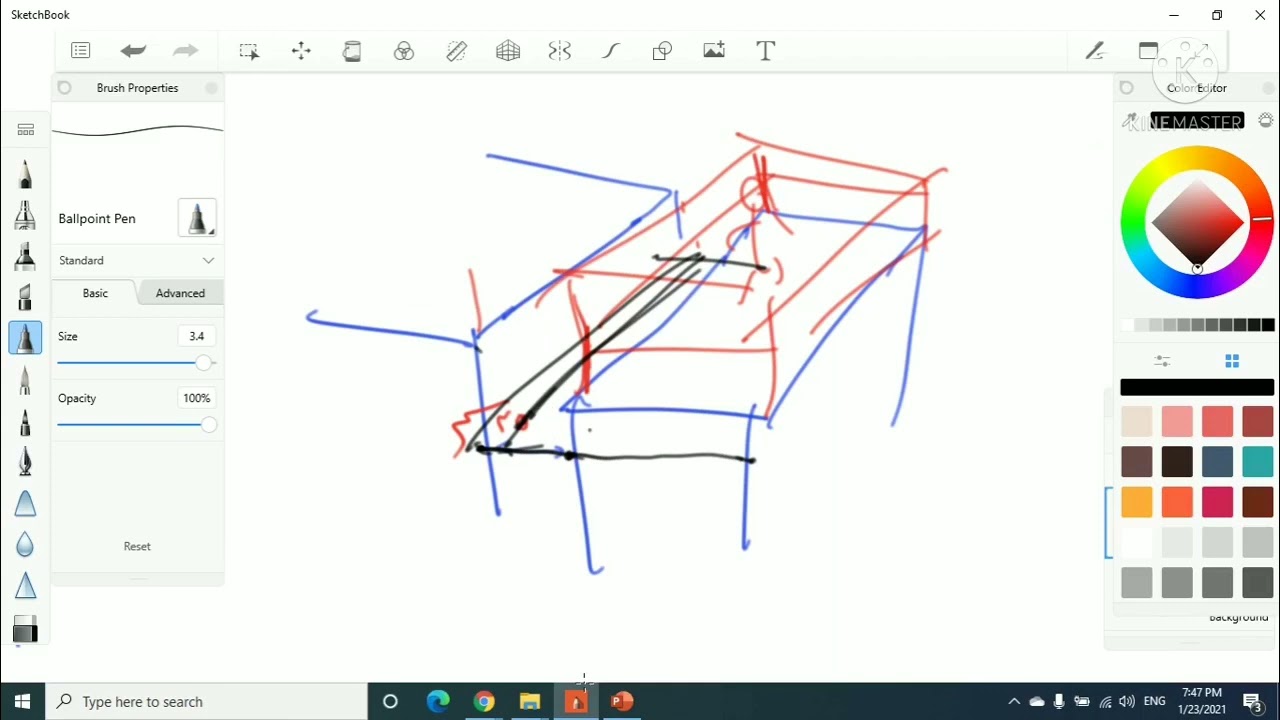Redo with the right arrow icon
This screenshot has height=720, width=1280.
(185, 50)
